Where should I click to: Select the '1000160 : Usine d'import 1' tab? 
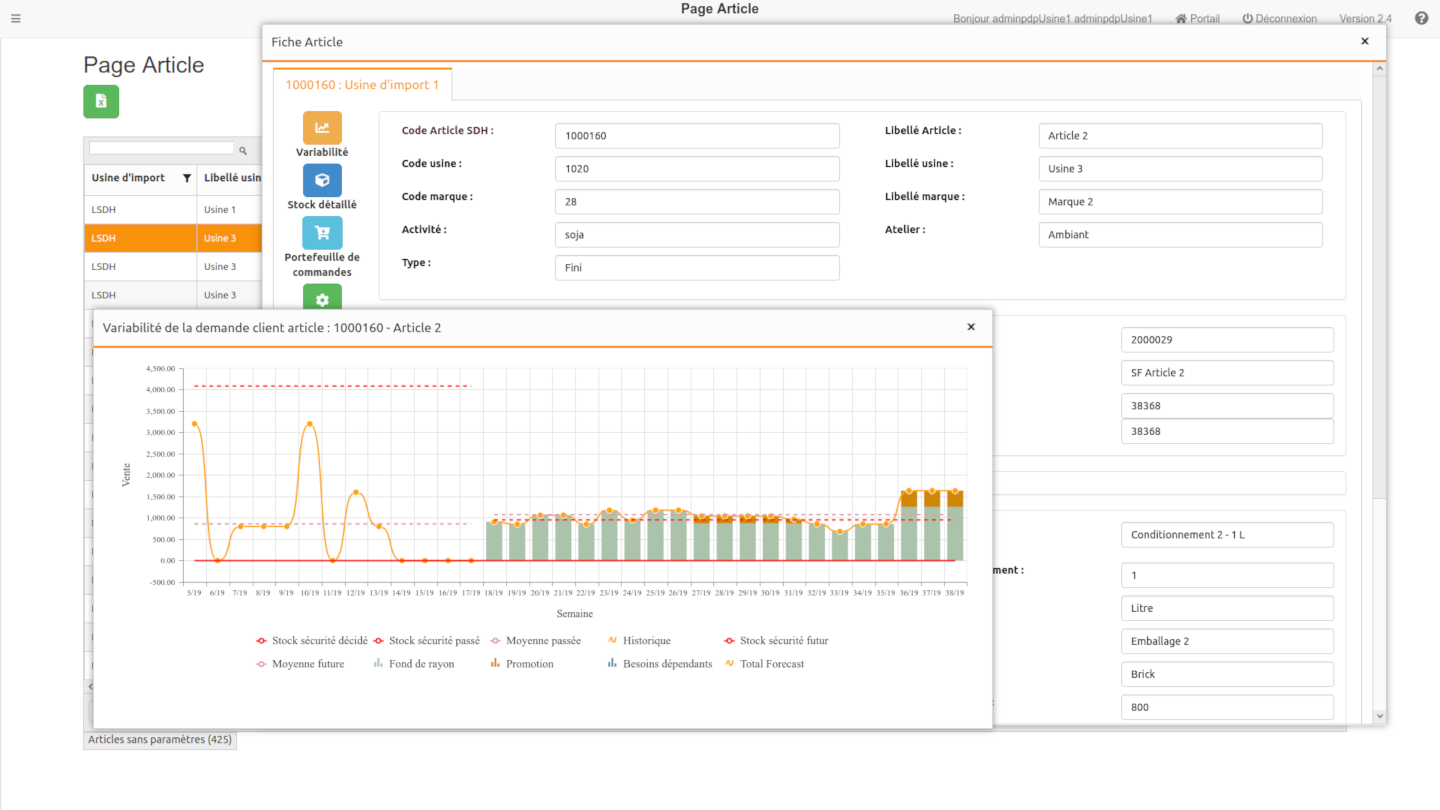tap(362, 85)
